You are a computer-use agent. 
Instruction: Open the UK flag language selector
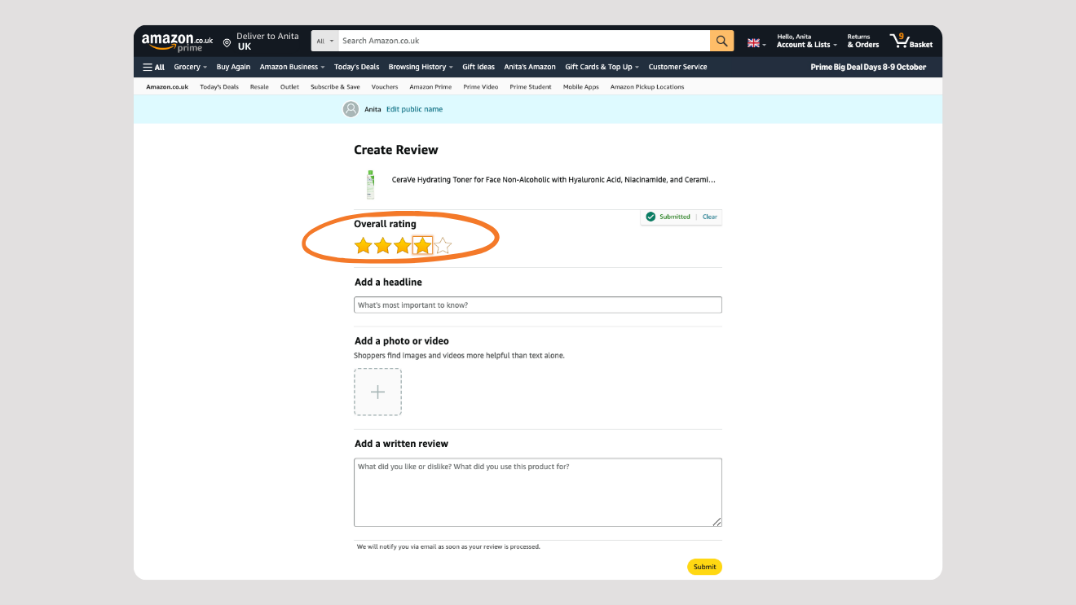click(x=756, y=43)
